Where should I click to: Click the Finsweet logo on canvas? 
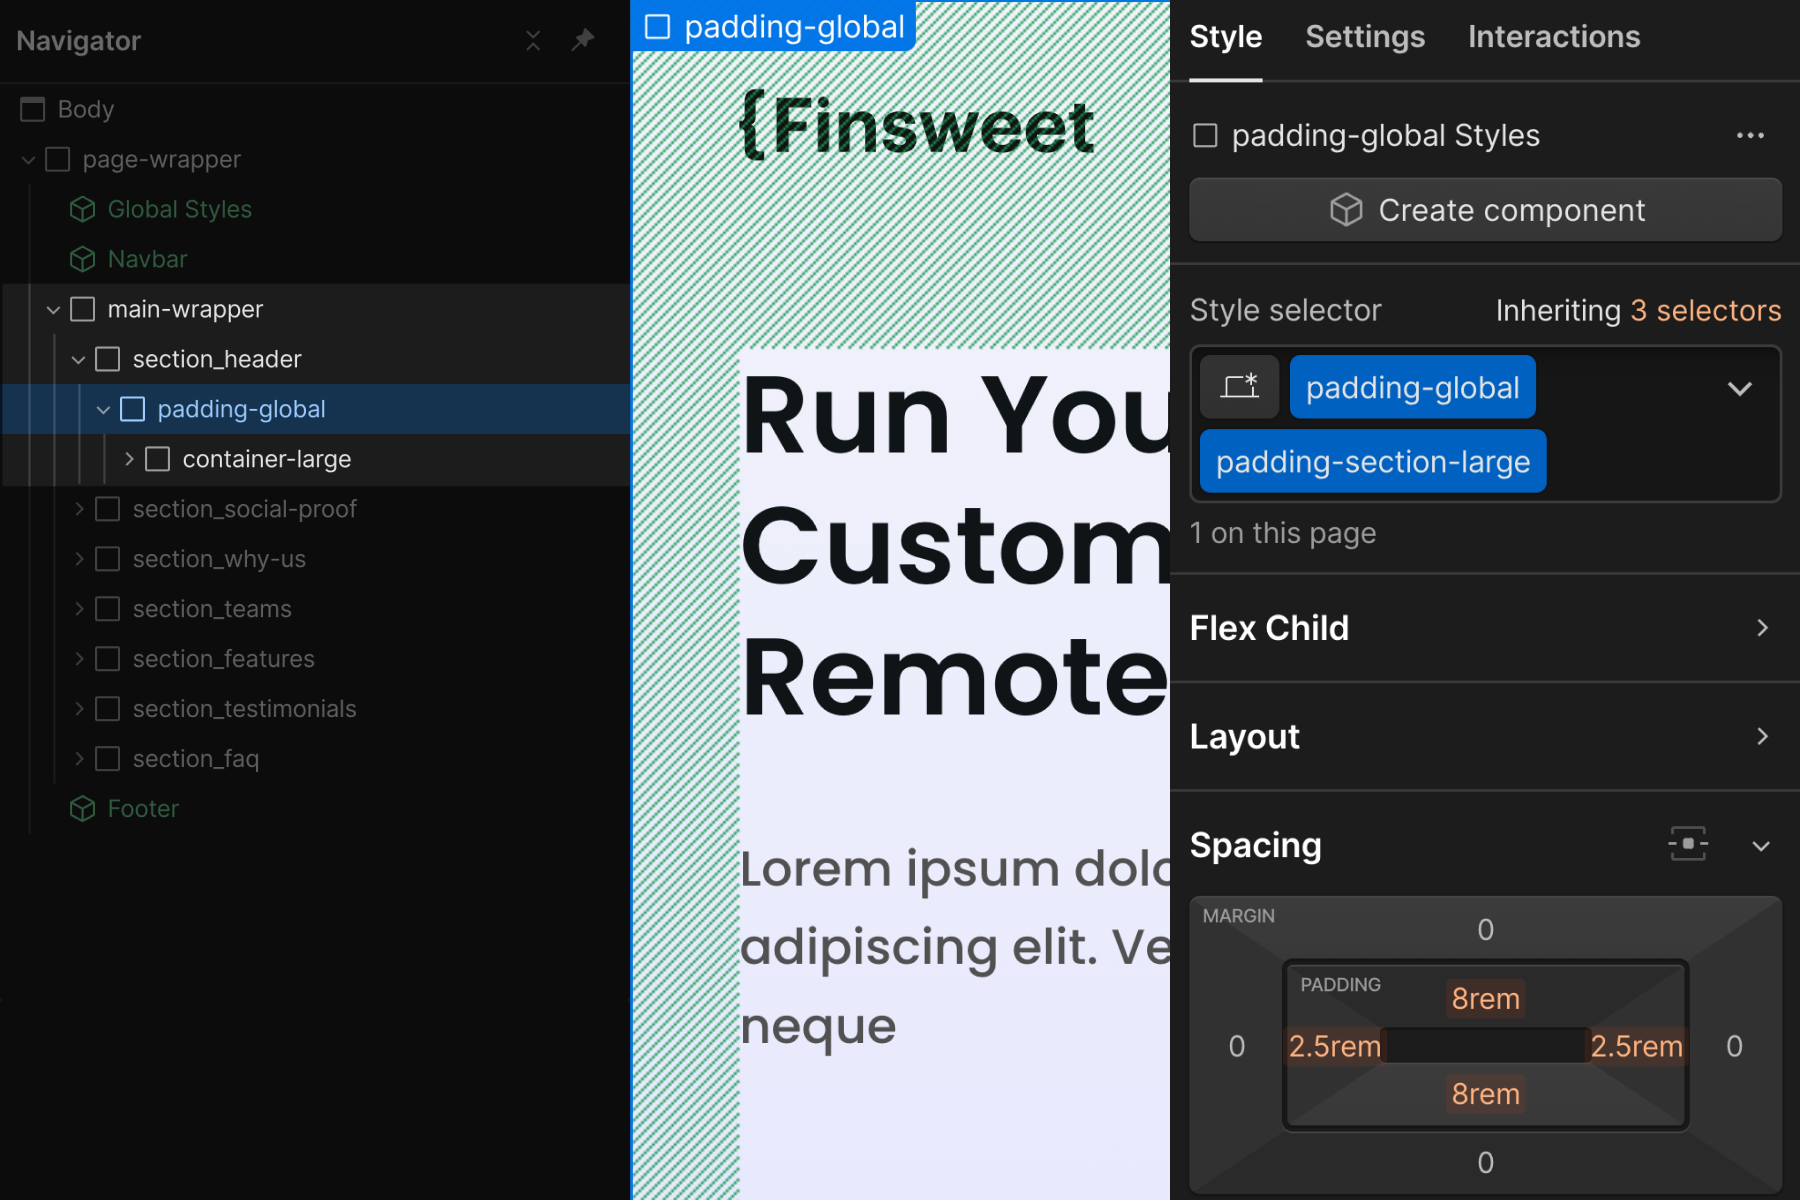point(916,126)
